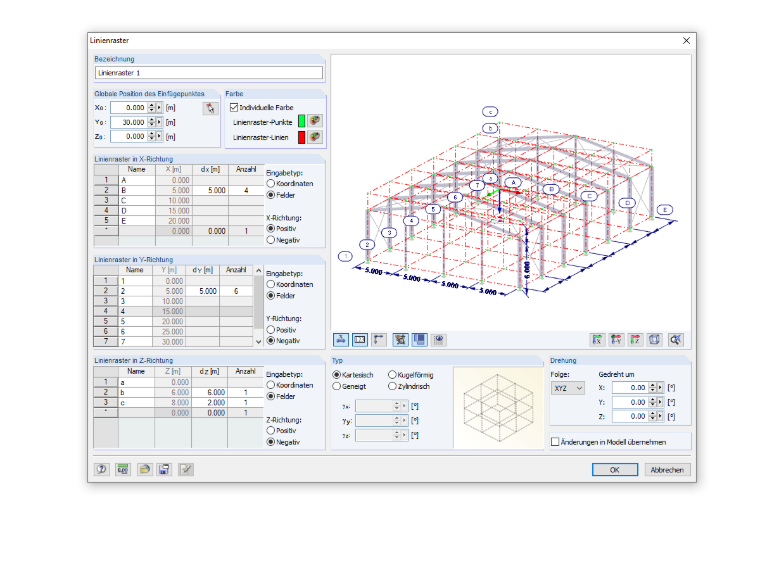The width and height of the screenshot is (760, 570).
Task: Click the Bezeichnung input field
Action: point(208,73)
